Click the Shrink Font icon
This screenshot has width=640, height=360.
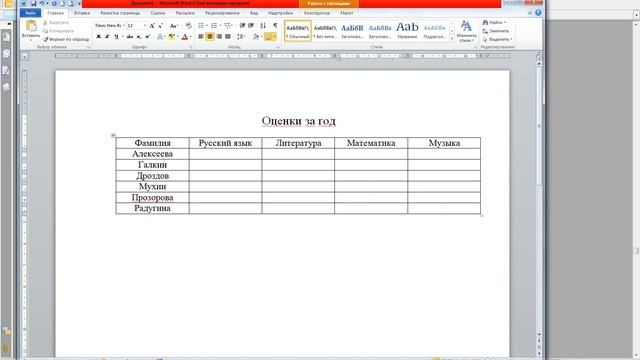pyautogui.click(x=160, y=26)
